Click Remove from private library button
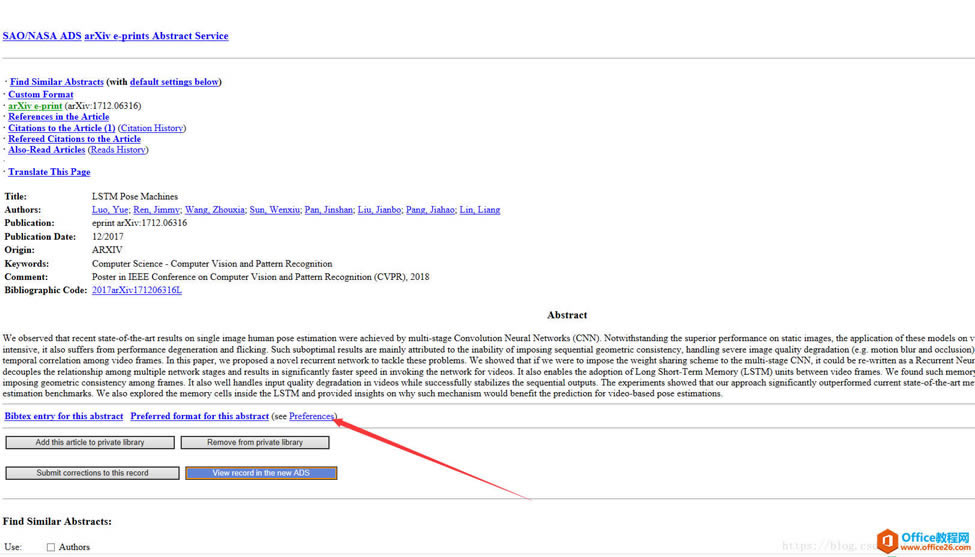The height and width of the screenshot is (557, 975). tap(255, 443)
